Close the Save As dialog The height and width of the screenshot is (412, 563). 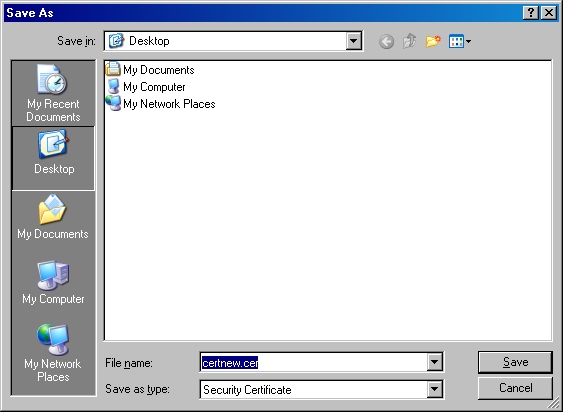click(549, 13)
